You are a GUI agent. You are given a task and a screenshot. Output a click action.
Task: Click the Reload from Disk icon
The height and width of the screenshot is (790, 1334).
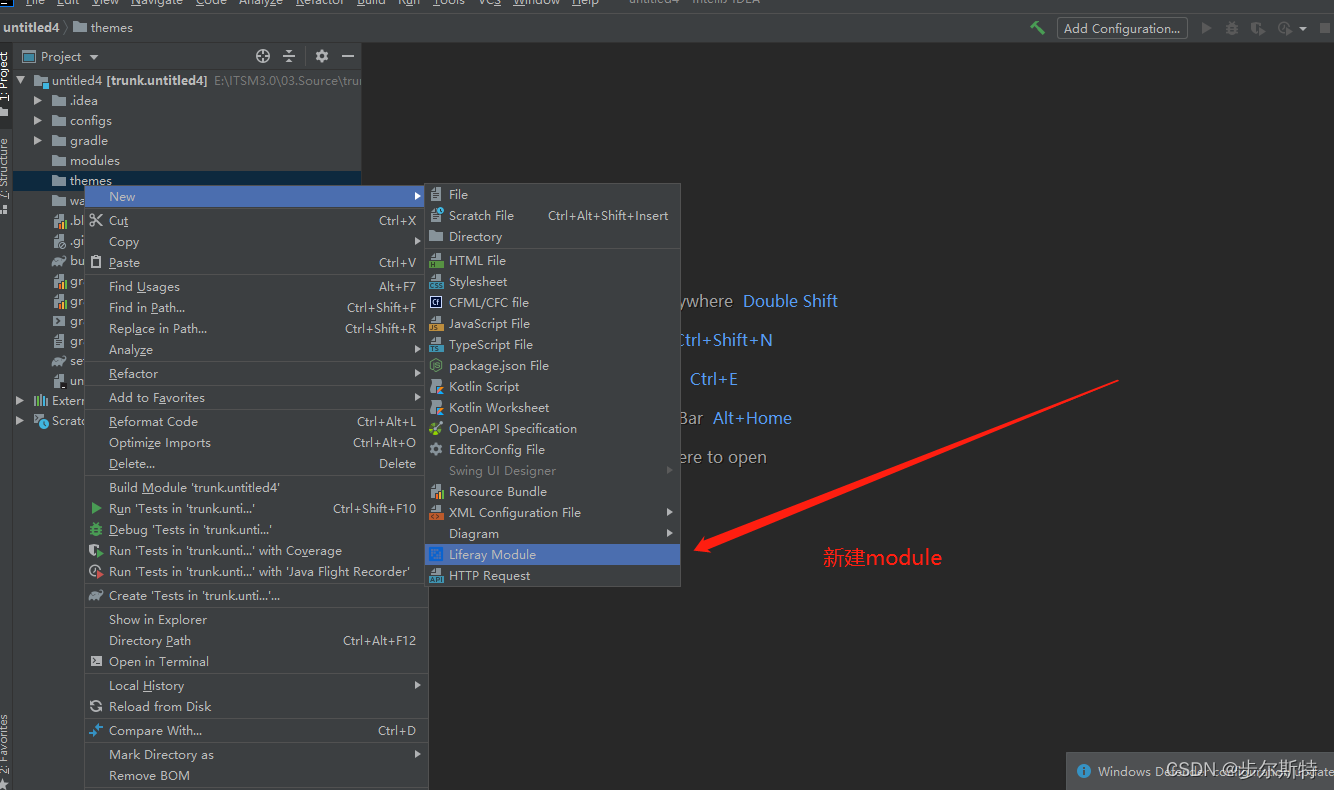[x=96, y=706]
